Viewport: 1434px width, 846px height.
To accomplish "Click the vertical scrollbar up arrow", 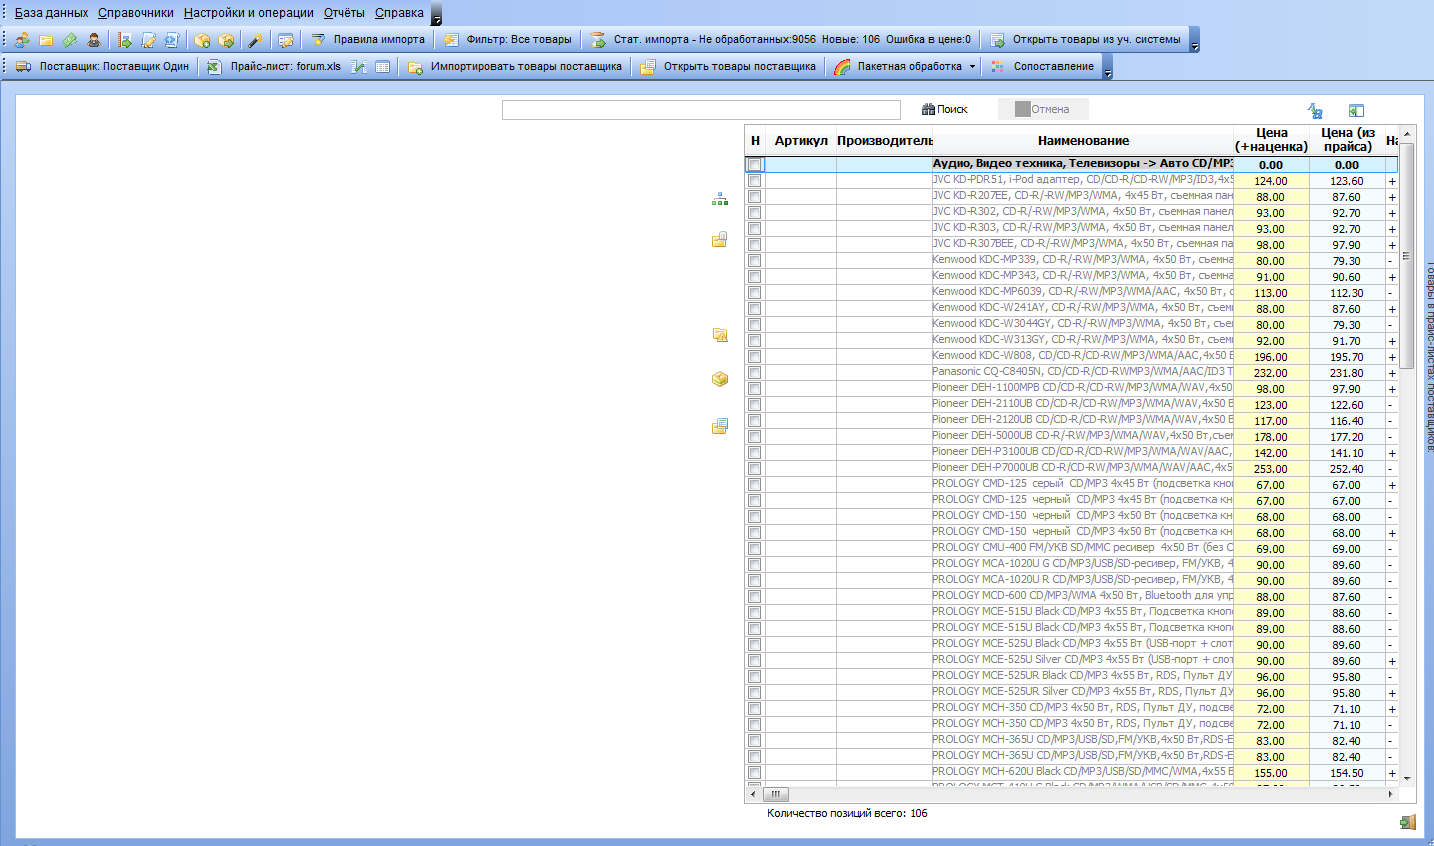I will (x=1407, y=134).
